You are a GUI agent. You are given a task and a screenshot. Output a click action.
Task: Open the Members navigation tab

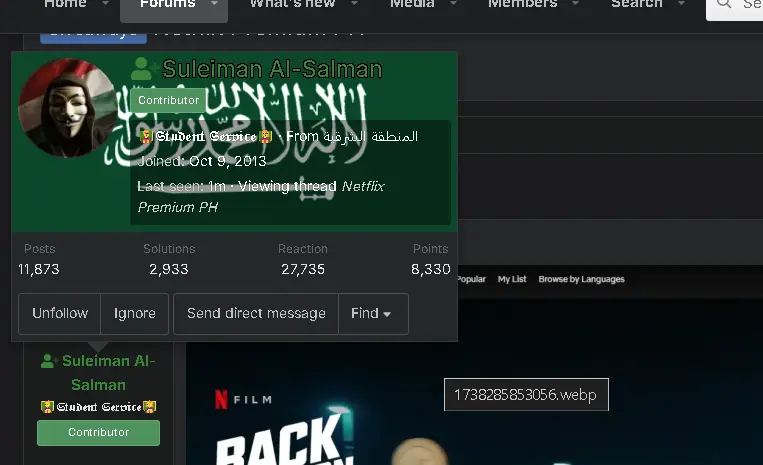523,4
